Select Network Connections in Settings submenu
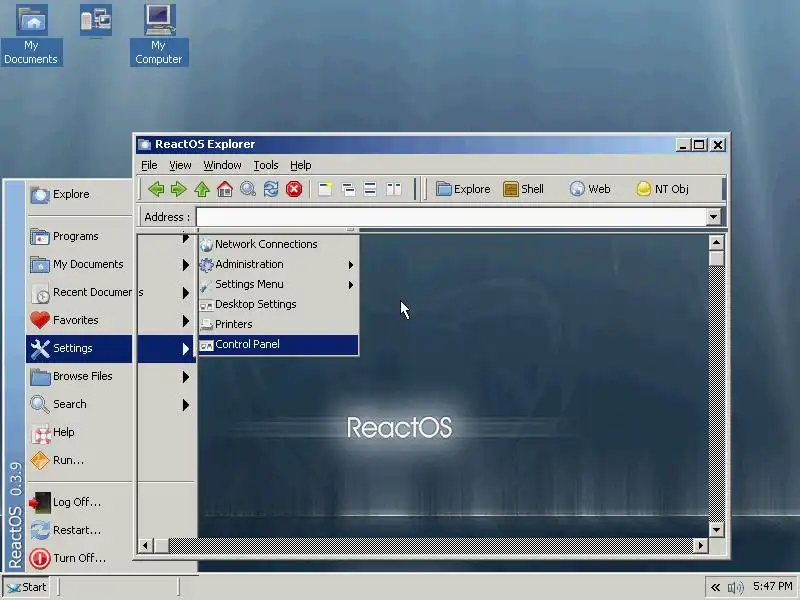 [x=279, y=244]
